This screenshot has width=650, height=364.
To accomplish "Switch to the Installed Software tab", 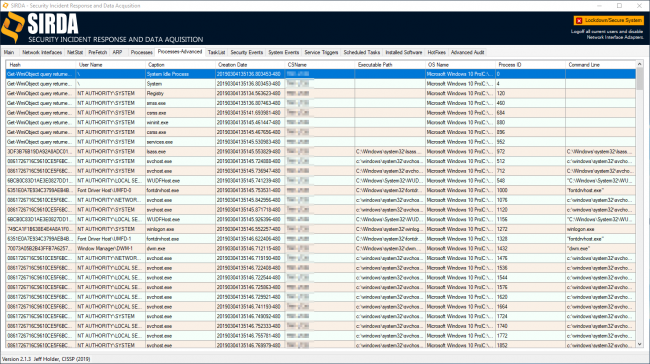I will pyautogui.click(x=404, y=52).
